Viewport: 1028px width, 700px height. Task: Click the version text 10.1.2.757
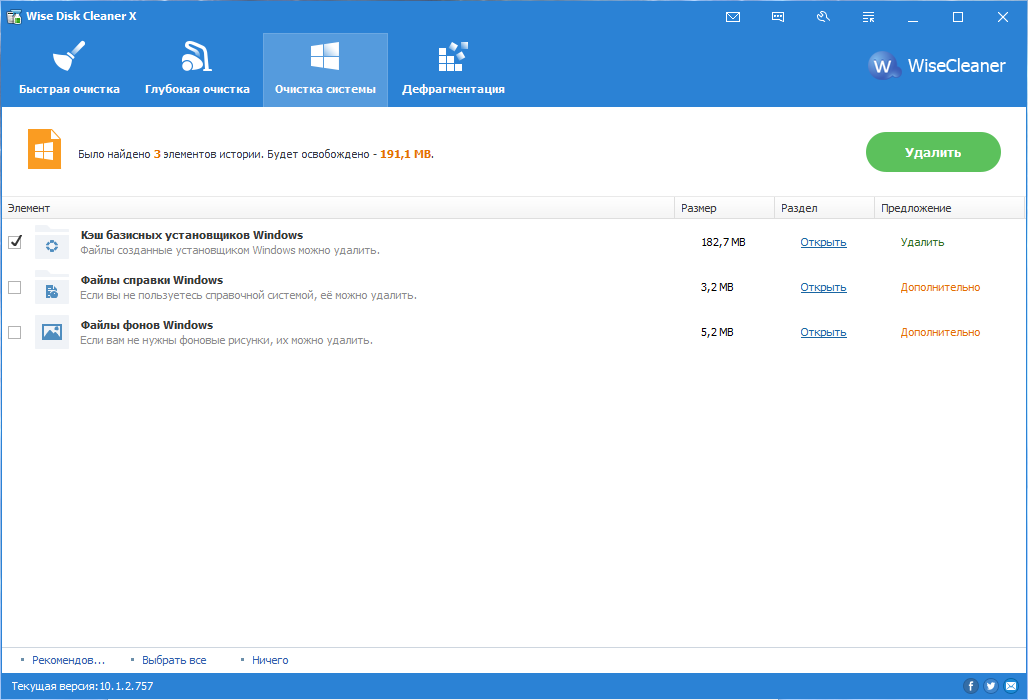point(127,686)
